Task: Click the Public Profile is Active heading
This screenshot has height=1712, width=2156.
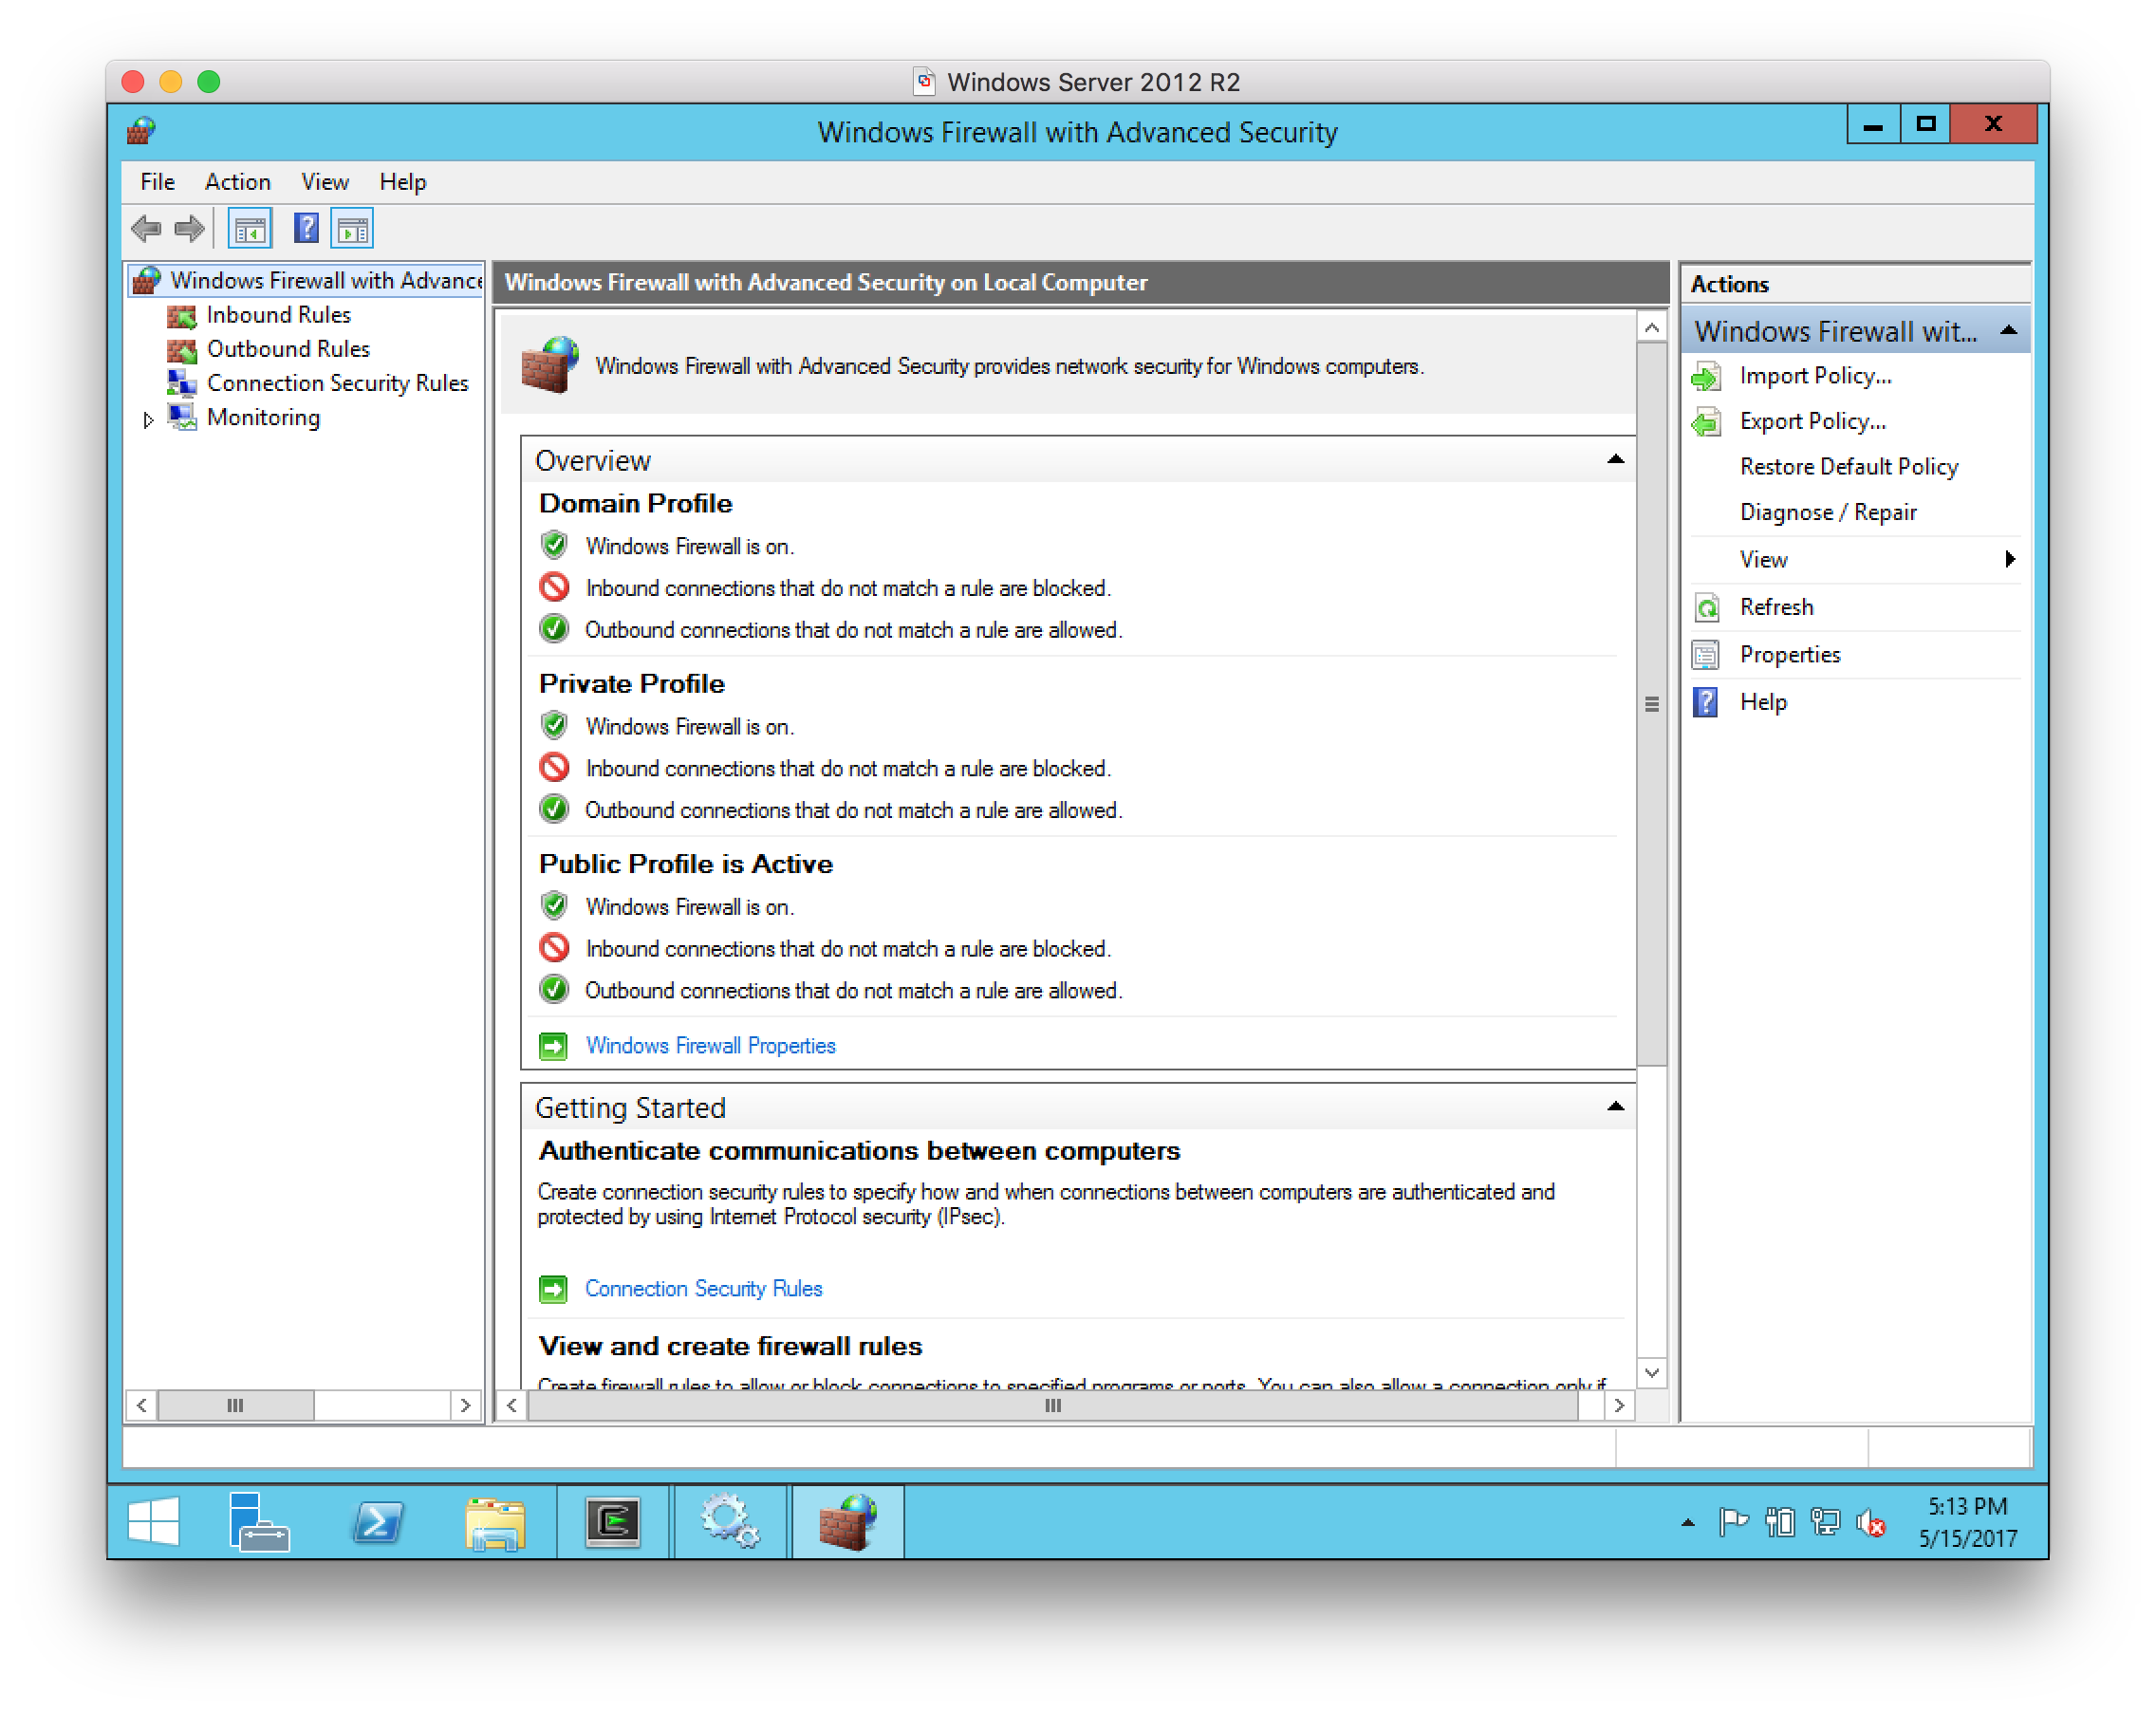Action: [x=685, y=864]
